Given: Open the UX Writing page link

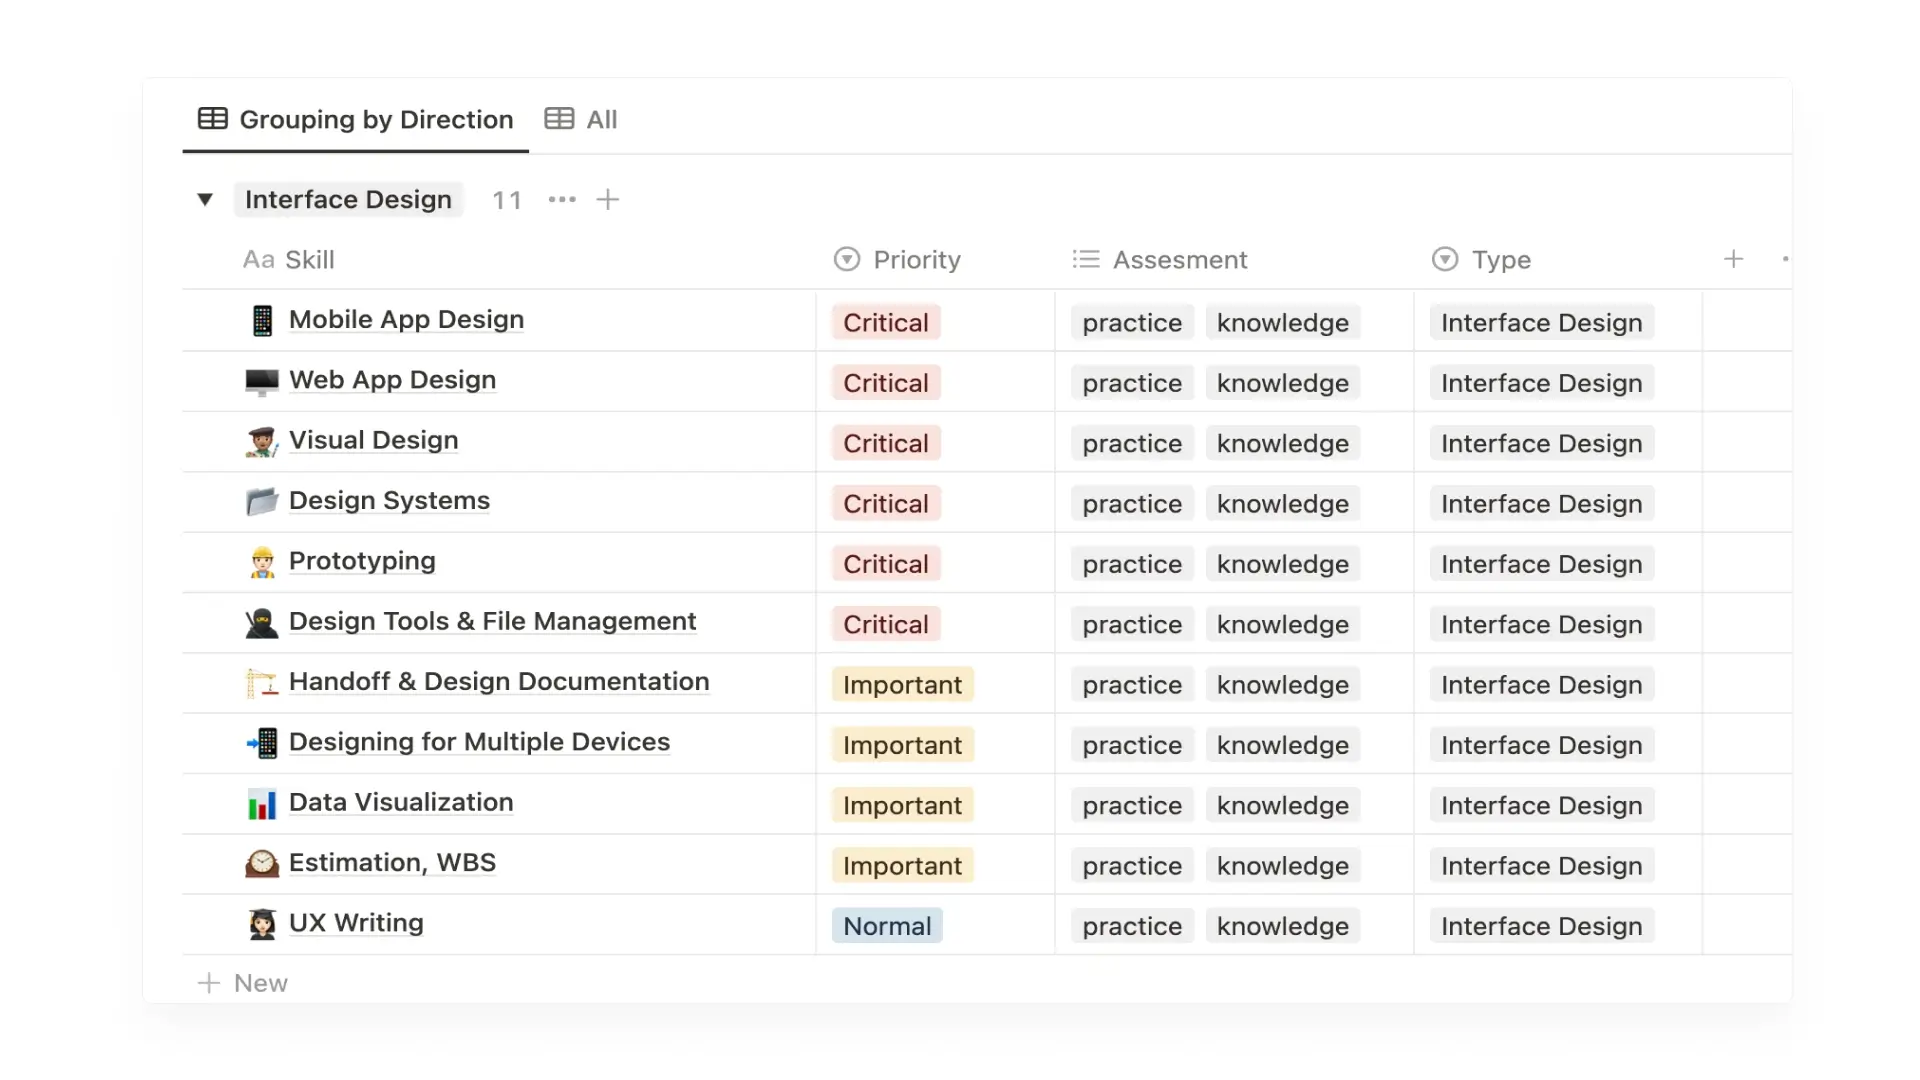Looking at the screenshot, I should point(356,923).
